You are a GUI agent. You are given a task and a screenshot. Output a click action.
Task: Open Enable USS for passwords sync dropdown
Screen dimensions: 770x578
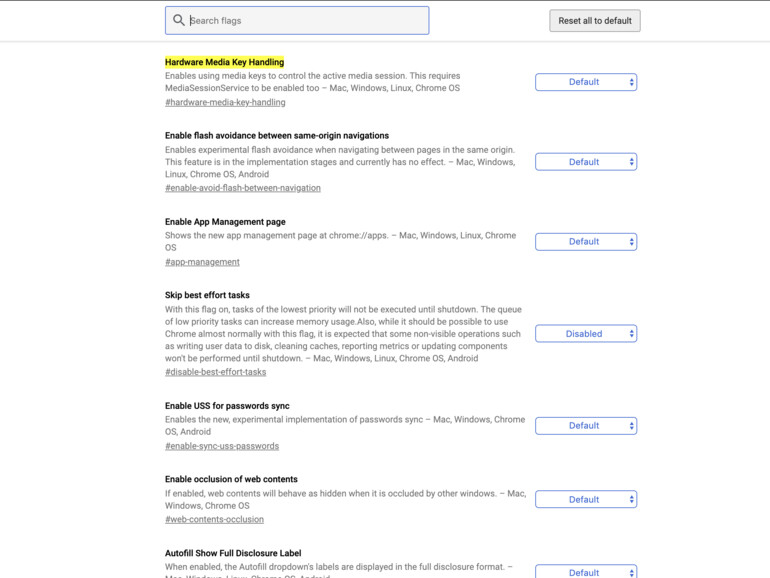click(x=586, y=426)
